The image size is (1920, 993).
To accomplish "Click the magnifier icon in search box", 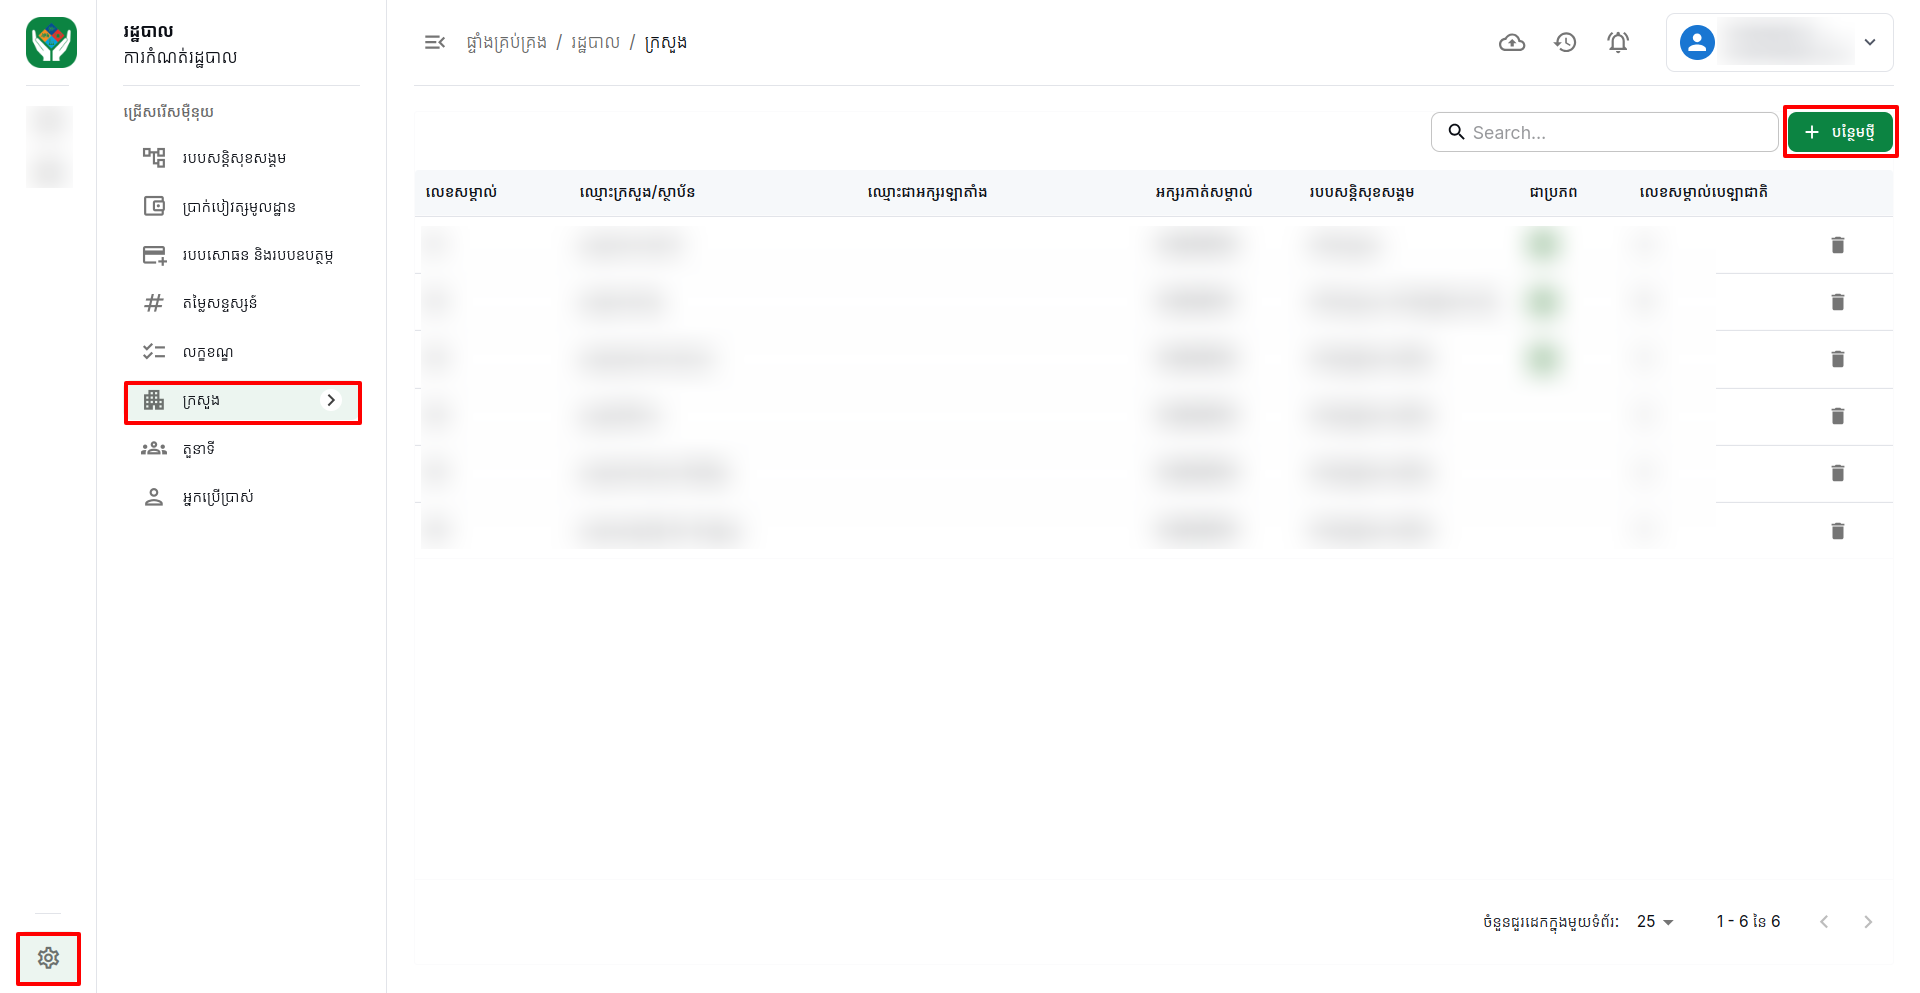I will [x=1456, y=132].
